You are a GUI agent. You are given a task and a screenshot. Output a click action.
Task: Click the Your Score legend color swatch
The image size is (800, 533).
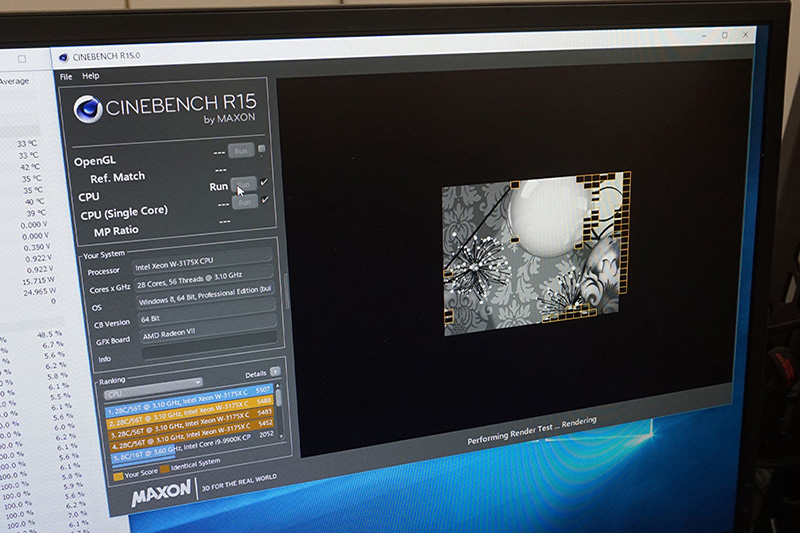(118, 476)
